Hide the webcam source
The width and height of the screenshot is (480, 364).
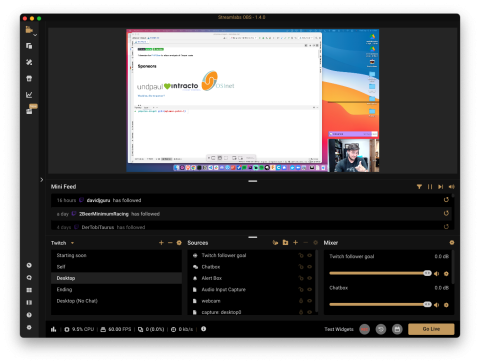(309, 301)
